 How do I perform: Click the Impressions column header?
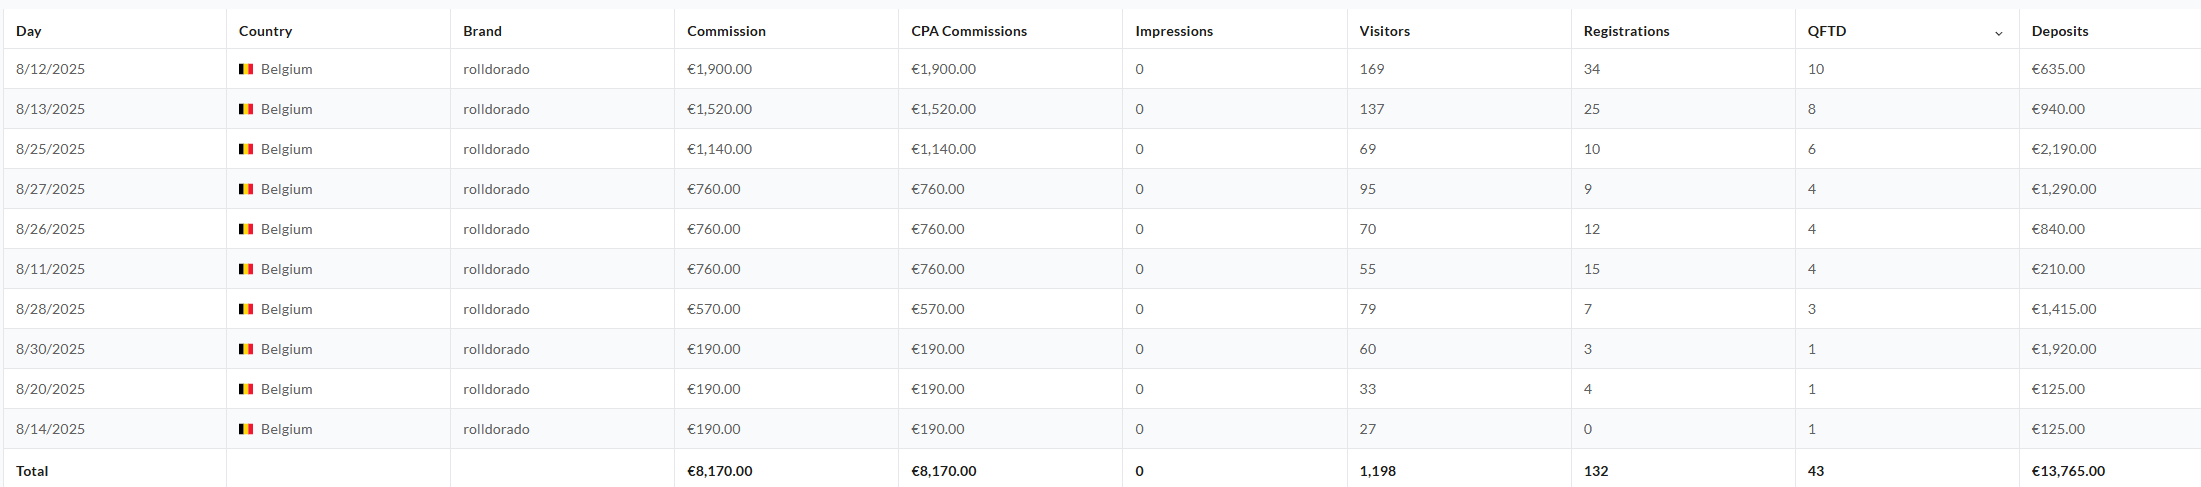pos(1174,31)
